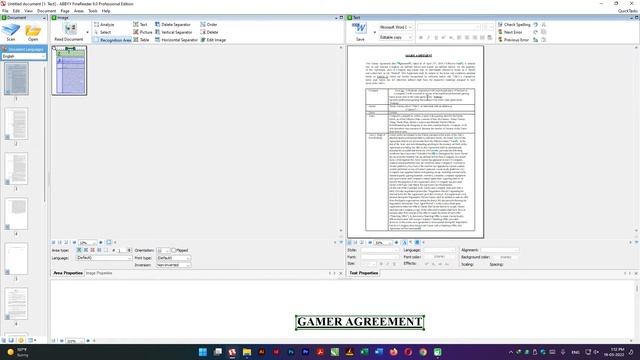Select the Text area tool
Image resolution: width=640 pixels, height=360 pixels.
(x=140, y=24)
